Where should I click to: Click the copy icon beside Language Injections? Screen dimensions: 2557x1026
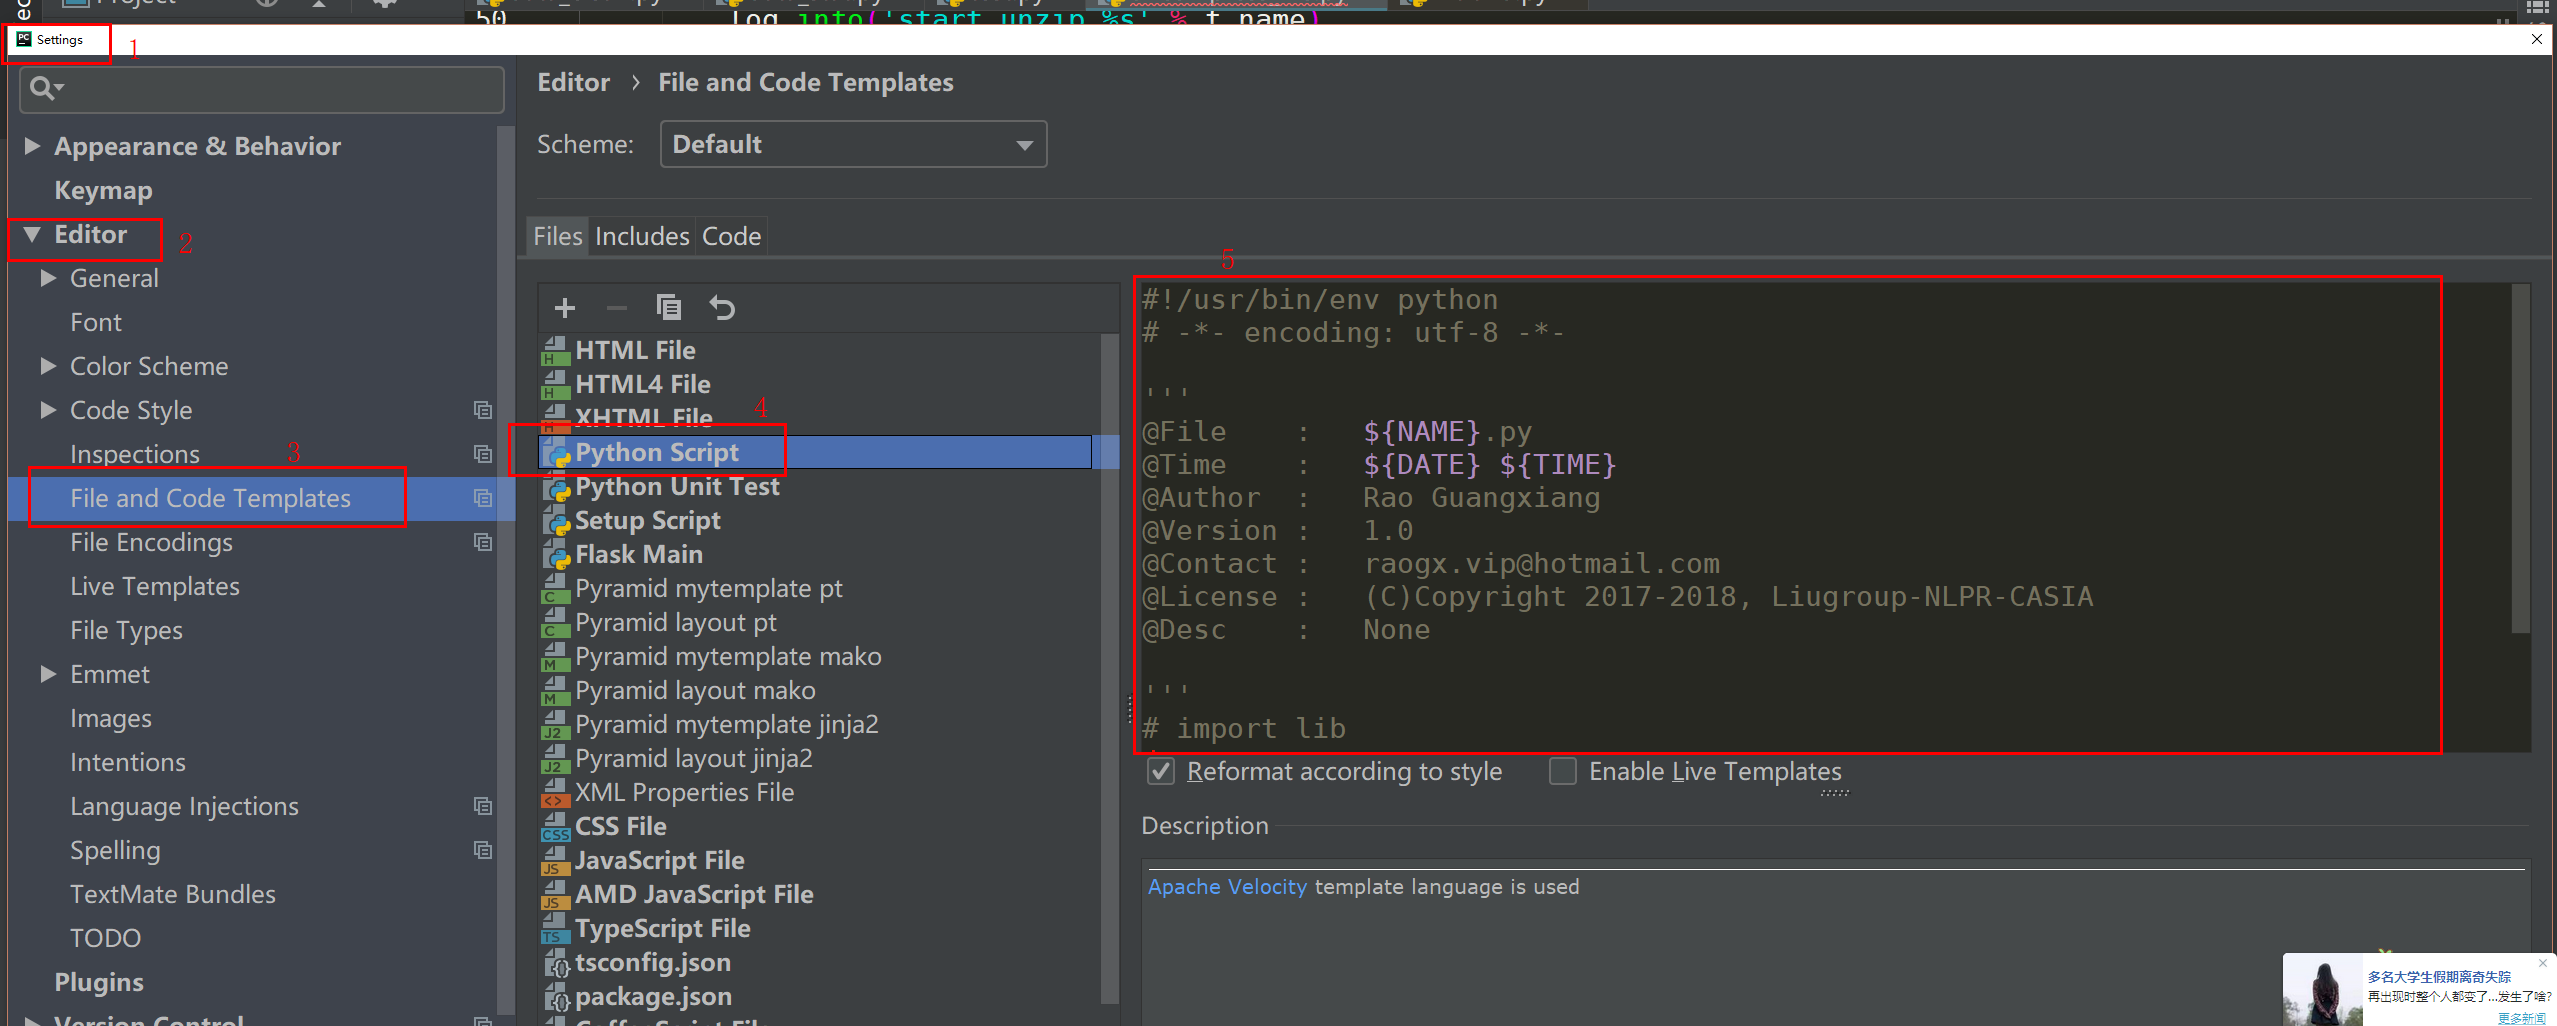(483, 806)
